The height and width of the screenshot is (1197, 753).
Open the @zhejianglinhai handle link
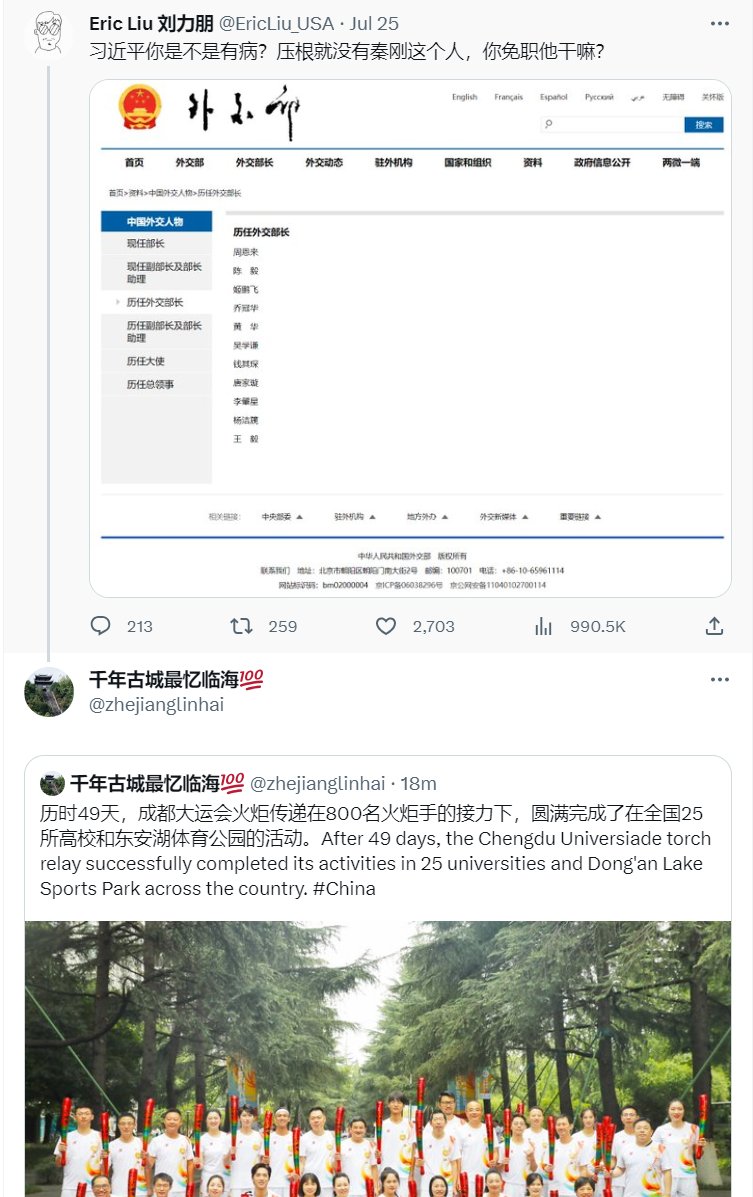pyautogui.click(x=157, y=705)
